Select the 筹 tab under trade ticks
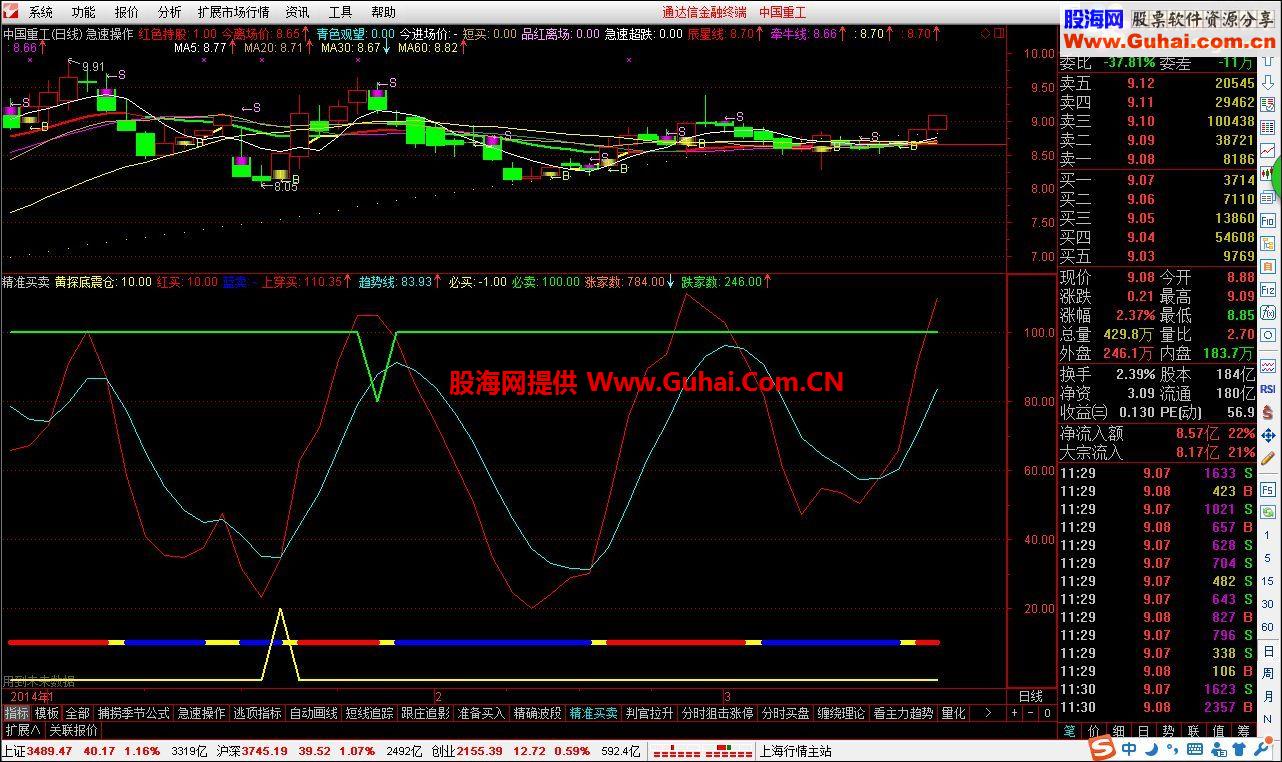The width and height of the screenshot is (1282, 762). pos(1243,731)
